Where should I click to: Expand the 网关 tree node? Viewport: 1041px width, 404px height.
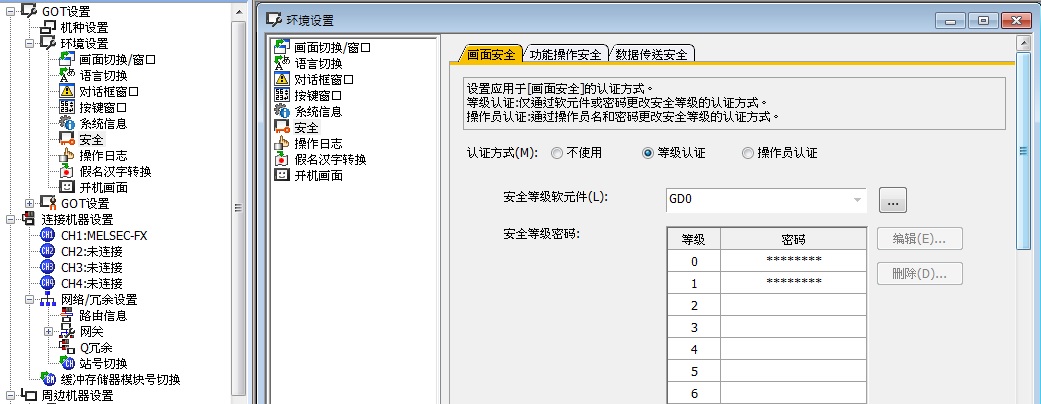(48, 331)
